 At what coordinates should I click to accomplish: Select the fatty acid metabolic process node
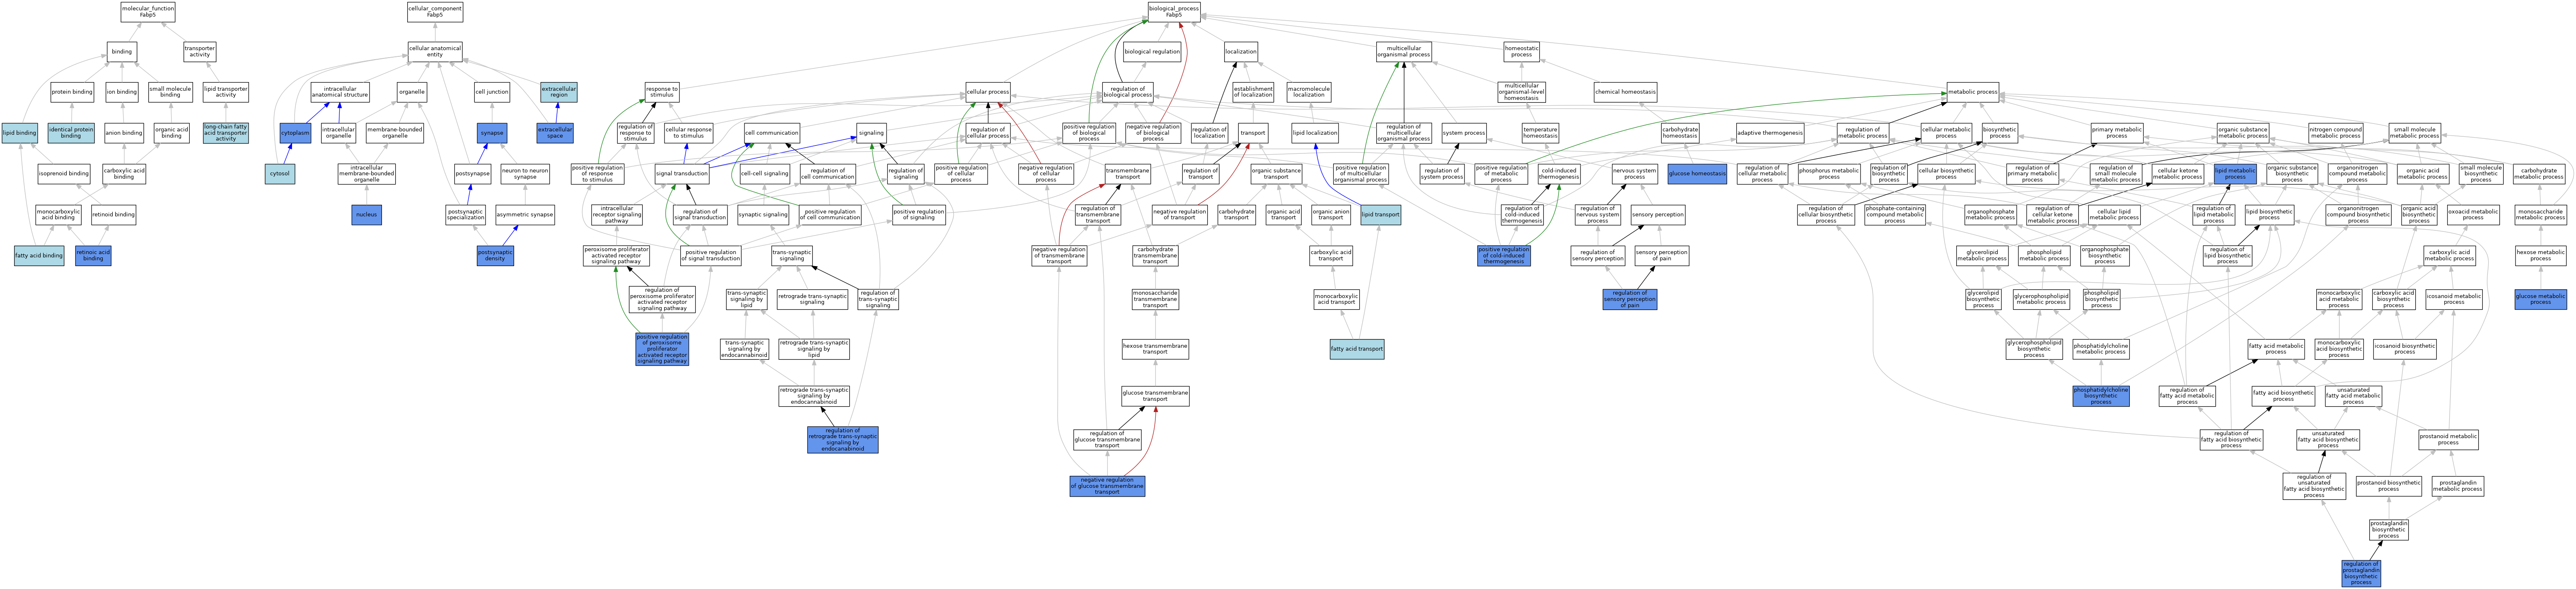coord(2276,349)
